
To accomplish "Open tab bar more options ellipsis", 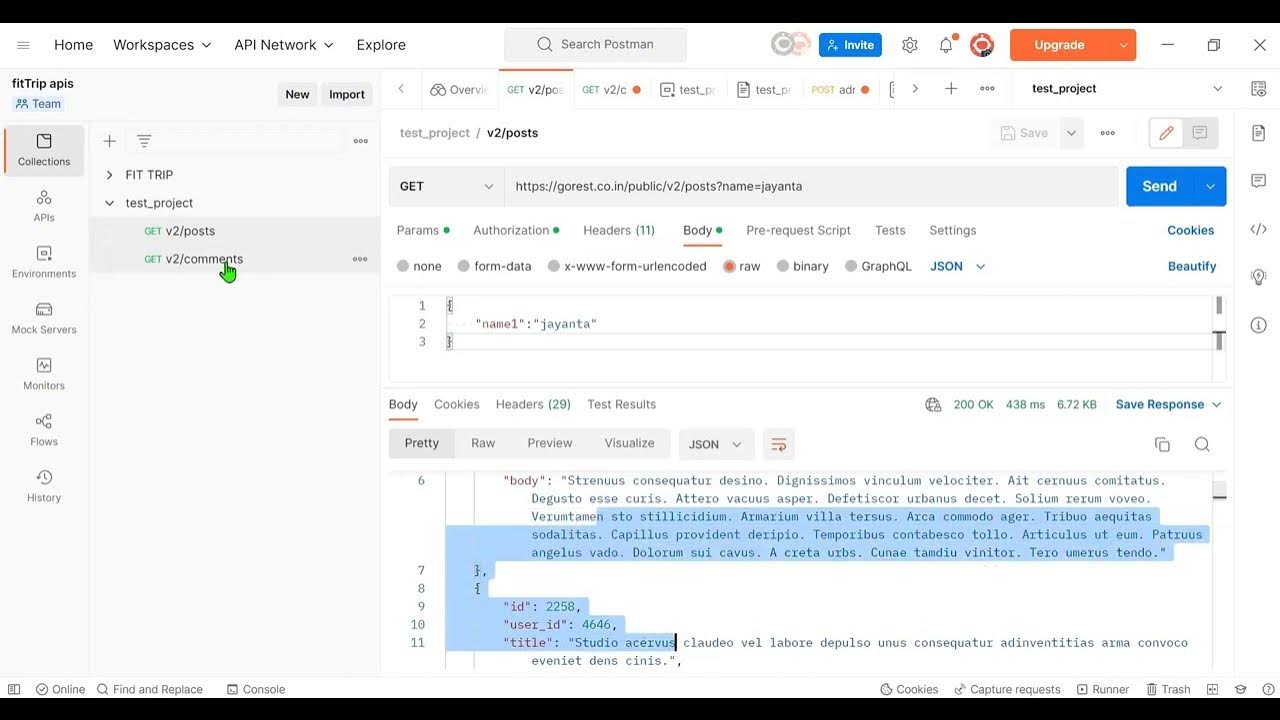I will coord(987,89).
